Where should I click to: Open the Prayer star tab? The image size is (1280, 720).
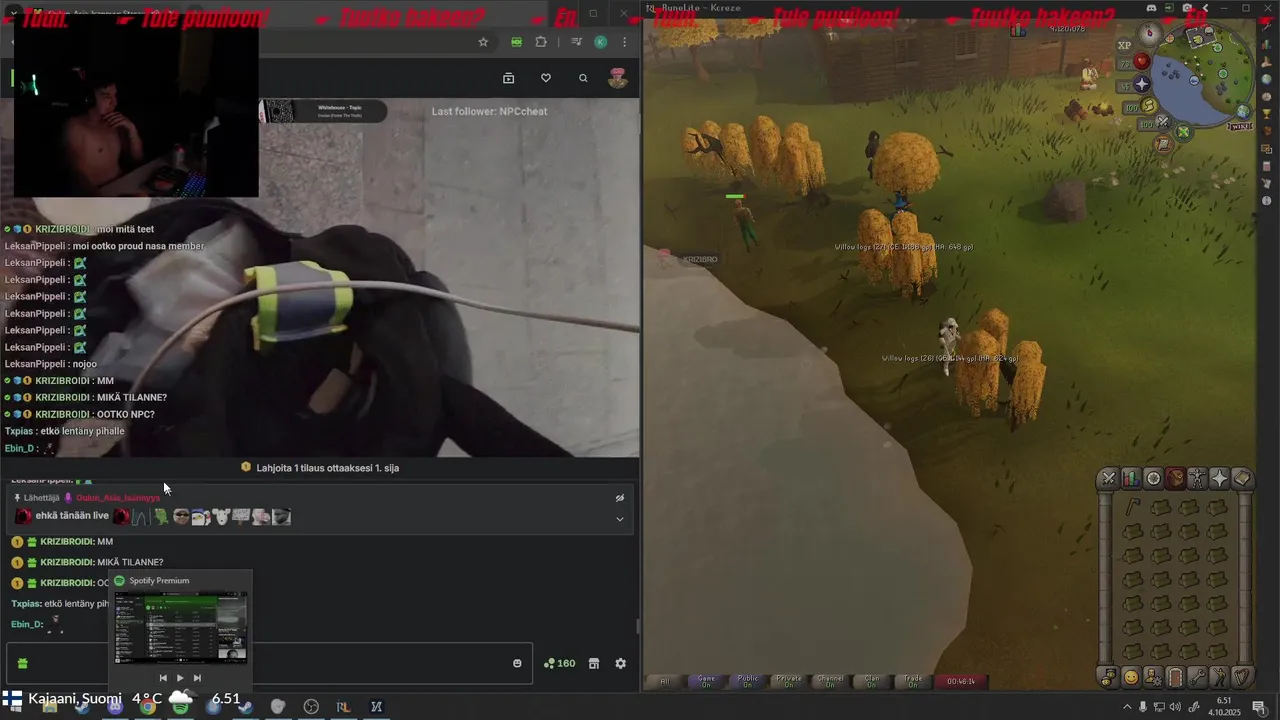1219,479
